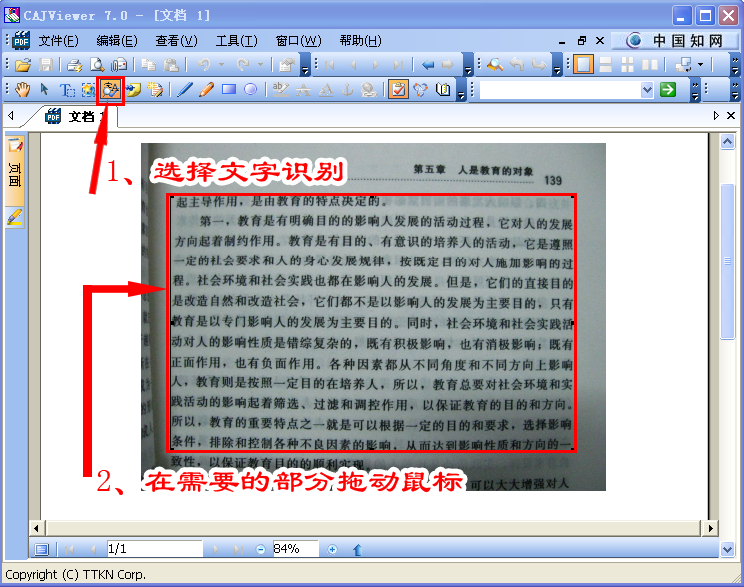Switch to the 文档 1 tab

[x=80, y=116]
